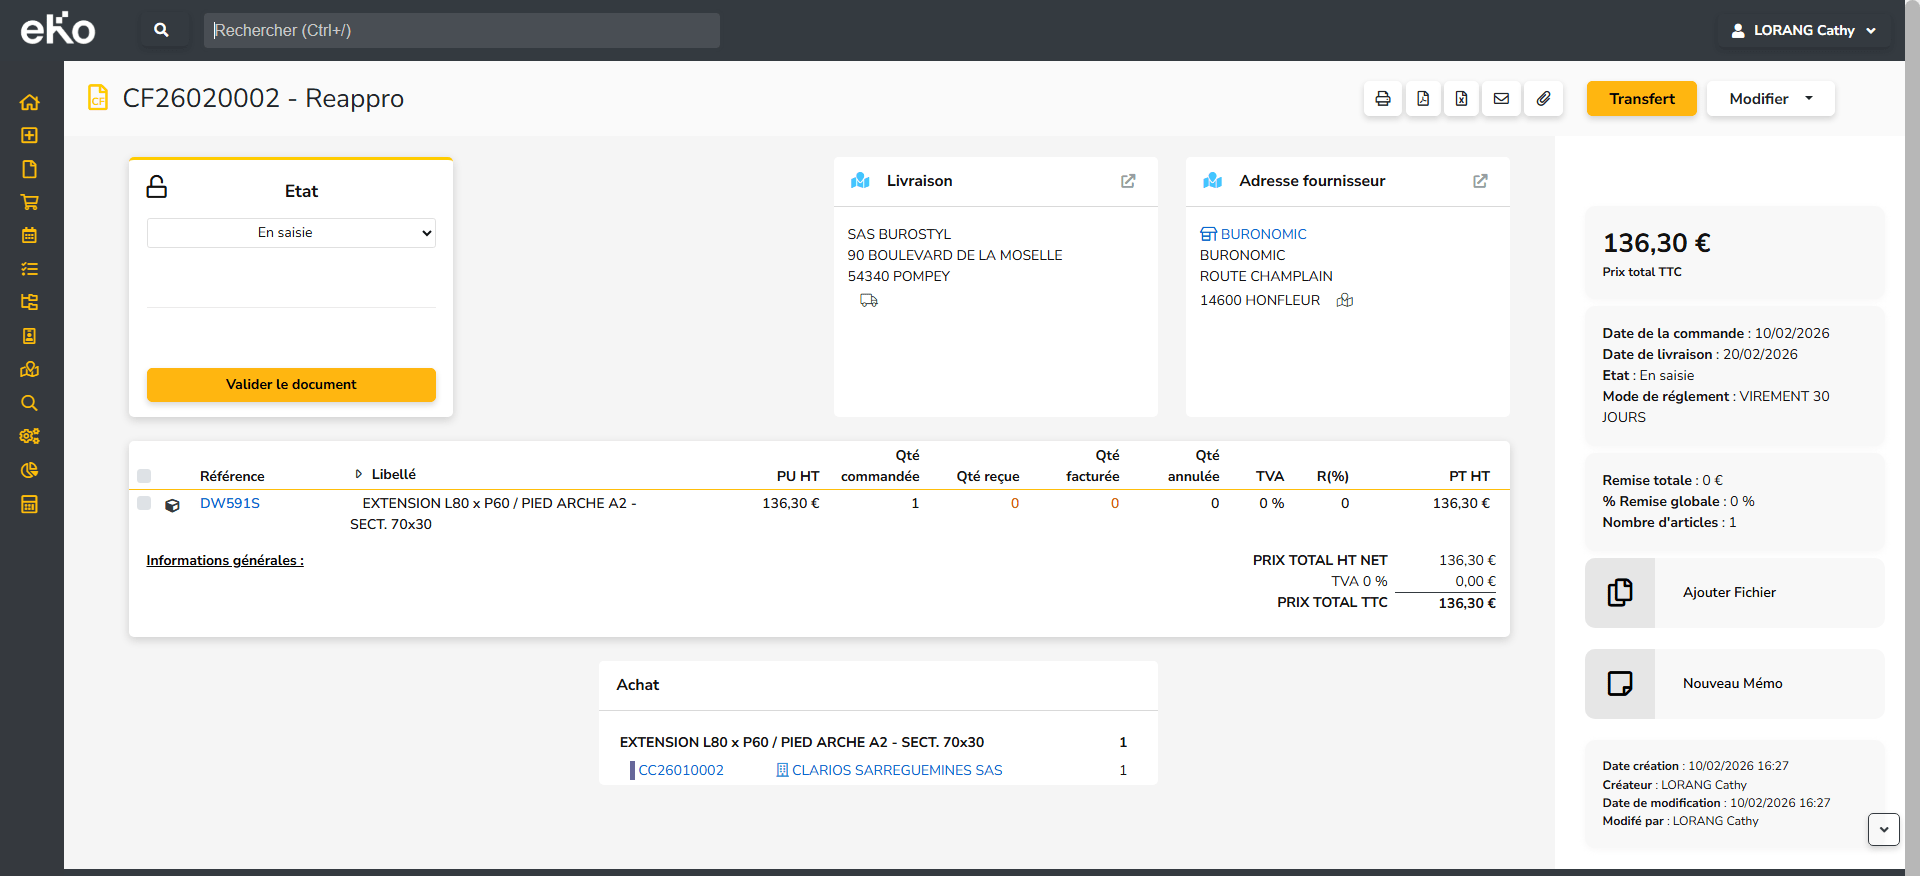1920x876 pixels.
Task: Click the PU HT column header
Action: click(x=798, y=476)
